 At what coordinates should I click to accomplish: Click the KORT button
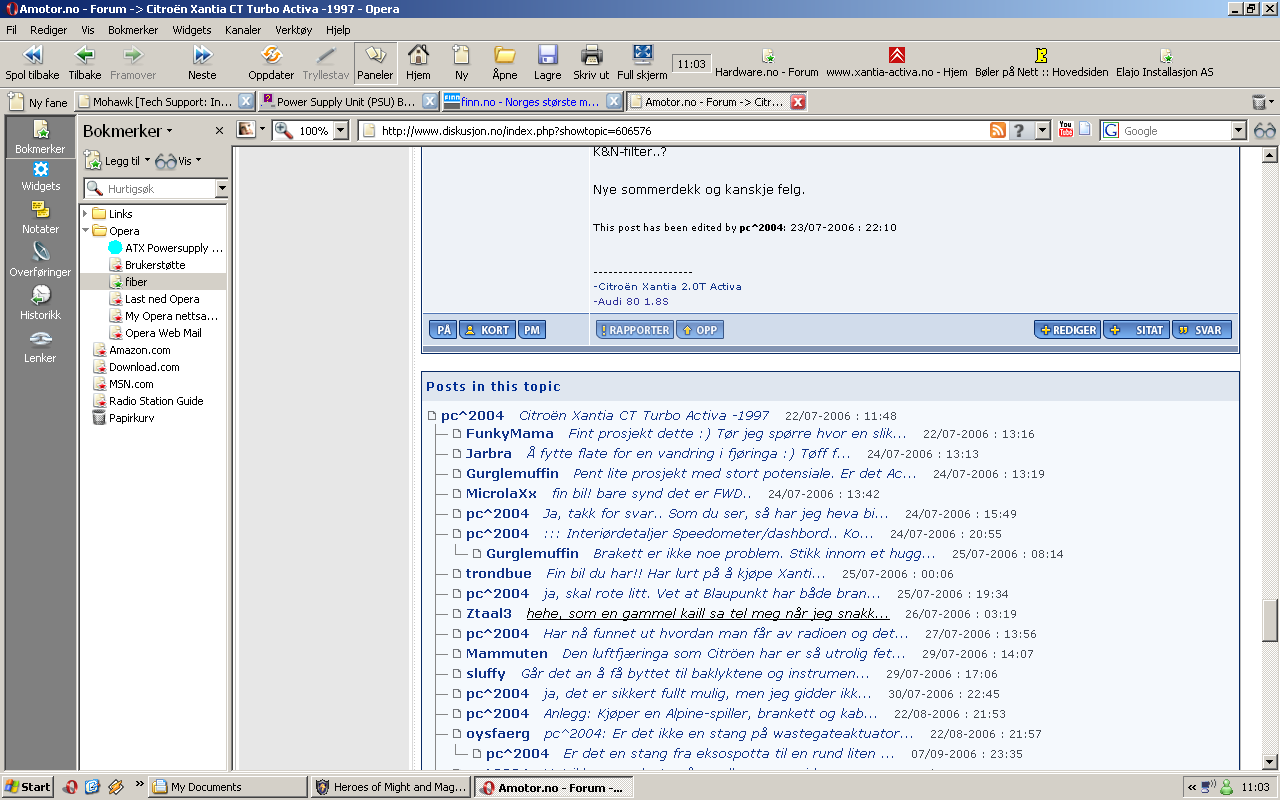(x=487, y=330)
